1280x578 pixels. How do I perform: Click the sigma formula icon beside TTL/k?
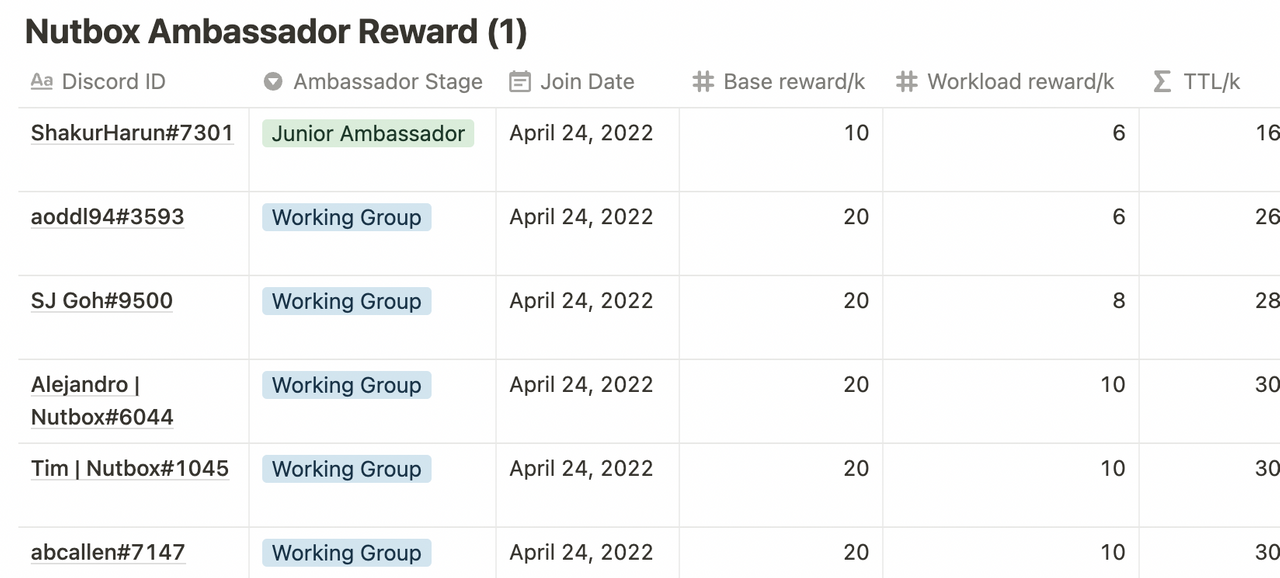[x=1162, y=82]
